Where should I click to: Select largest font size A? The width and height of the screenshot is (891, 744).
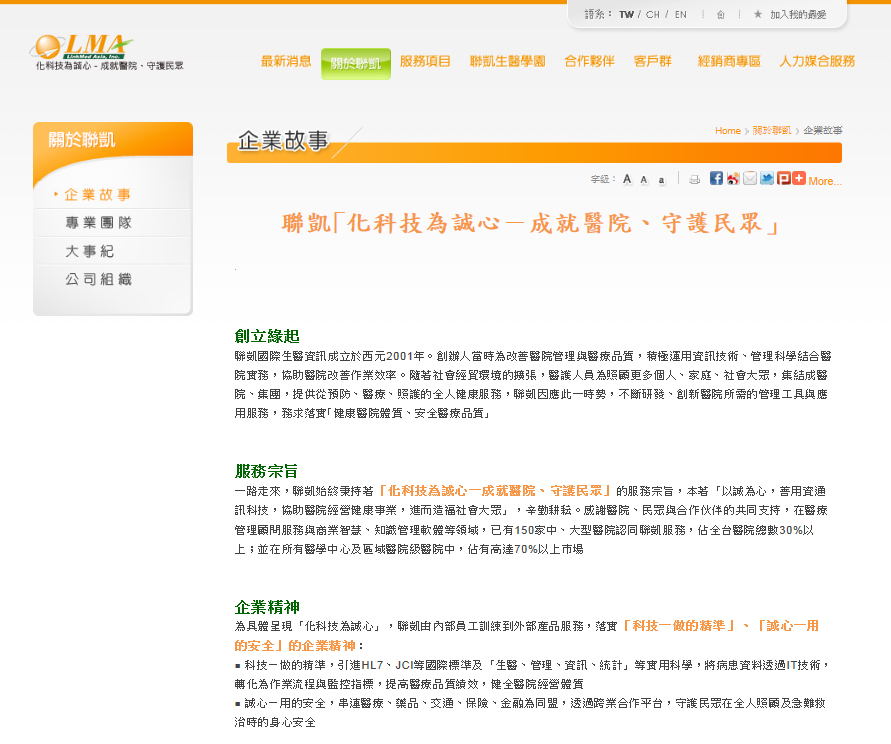point(627,179)
